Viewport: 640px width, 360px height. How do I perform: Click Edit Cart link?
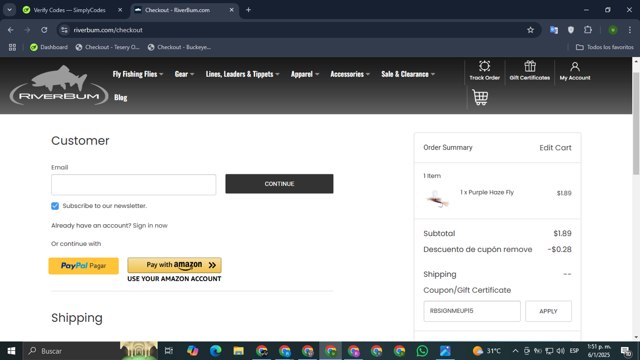coord(555,148)
